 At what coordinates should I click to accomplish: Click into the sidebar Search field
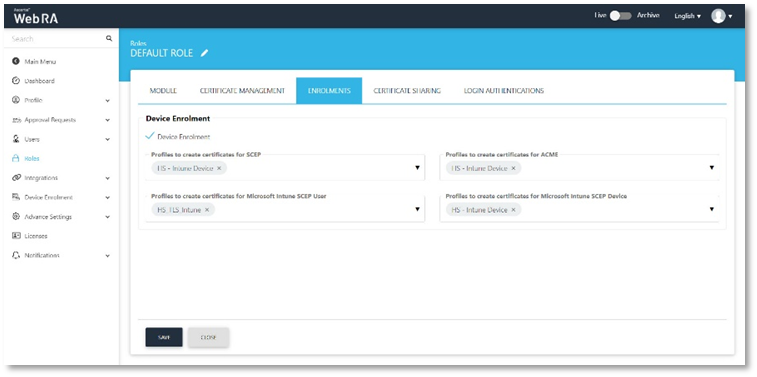pyautogui.click(x=56, y=39)
